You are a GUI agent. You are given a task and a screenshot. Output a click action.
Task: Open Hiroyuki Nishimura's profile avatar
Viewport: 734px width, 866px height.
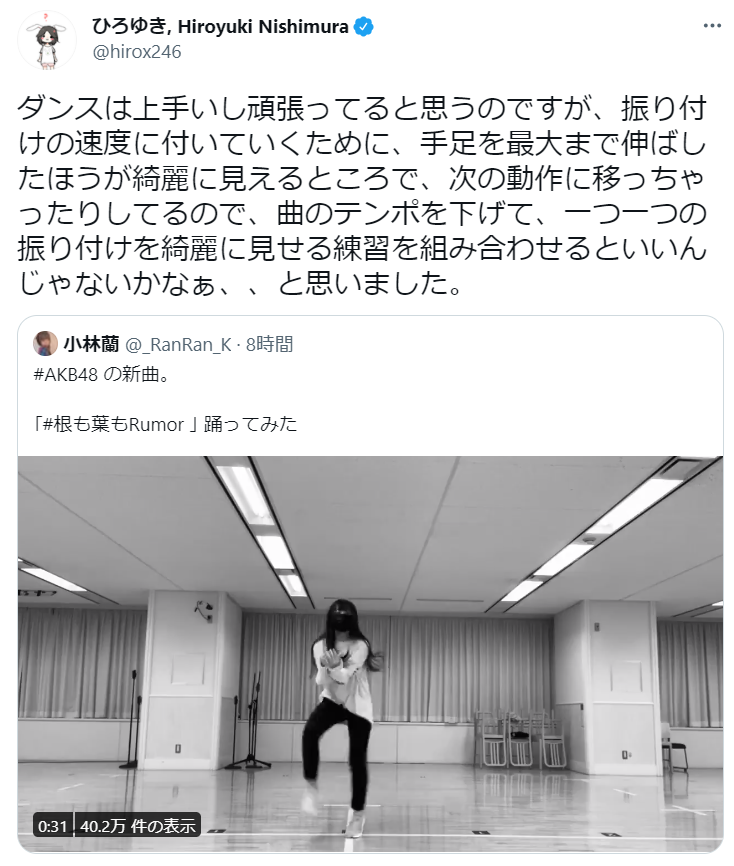pyautogui.click(x=47, y=40)
